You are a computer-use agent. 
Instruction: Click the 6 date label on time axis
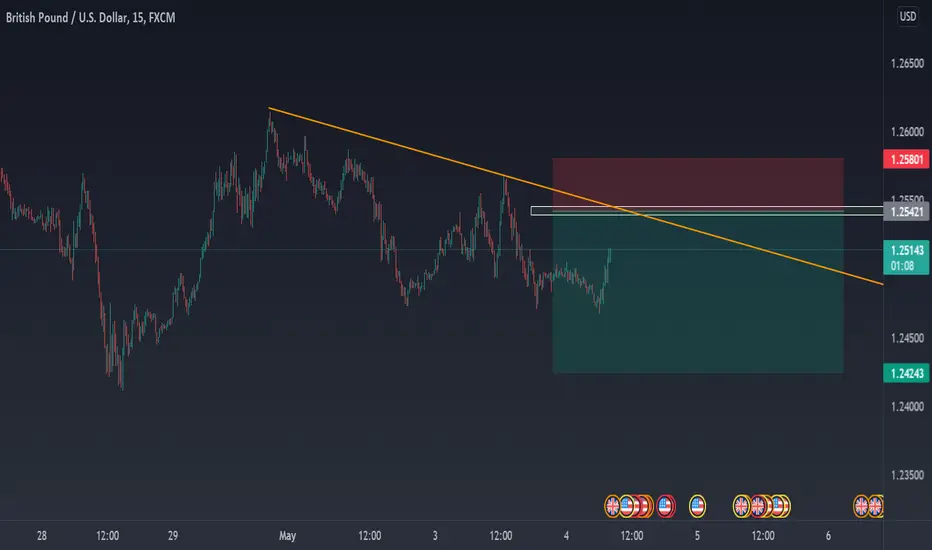pos(828,536)
